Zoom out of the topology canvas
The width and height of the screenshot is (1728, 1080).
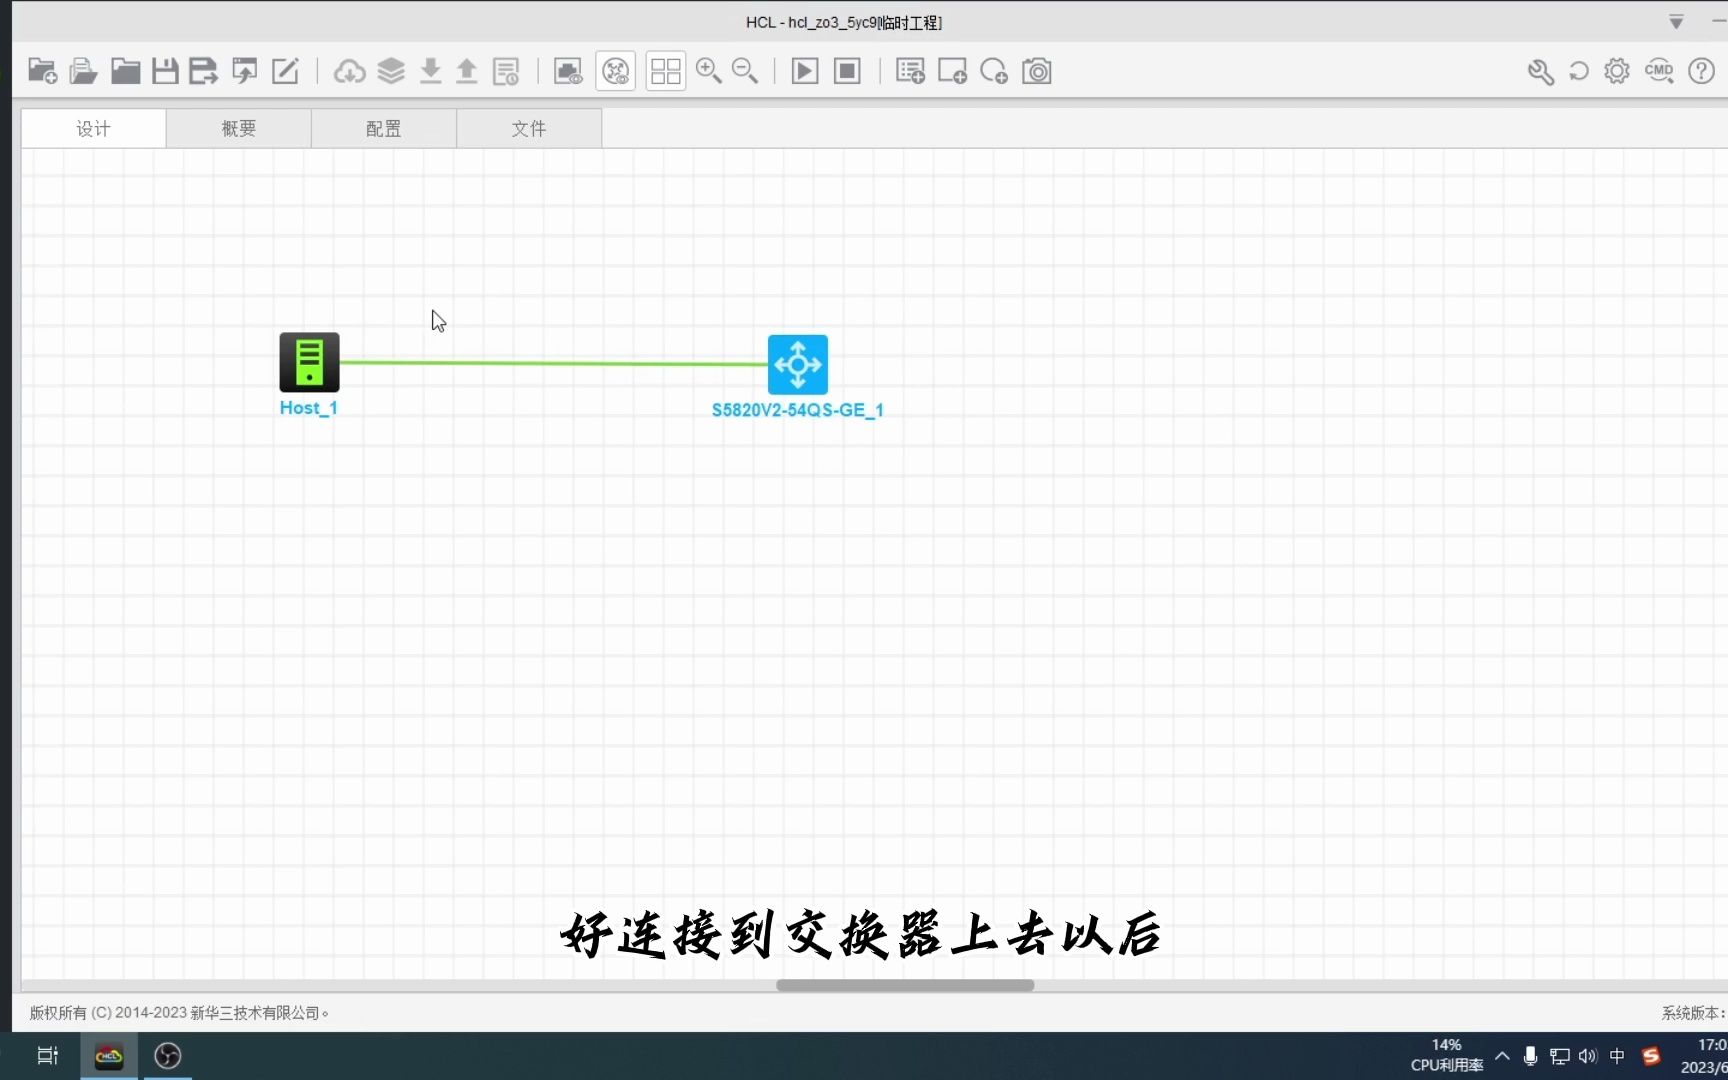(x=745, y=70)
